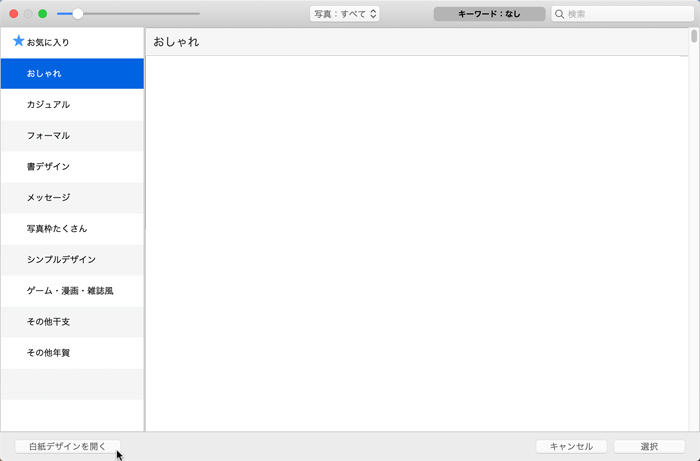
Task: Select the カジュアル category
Action: coord(72,105)
